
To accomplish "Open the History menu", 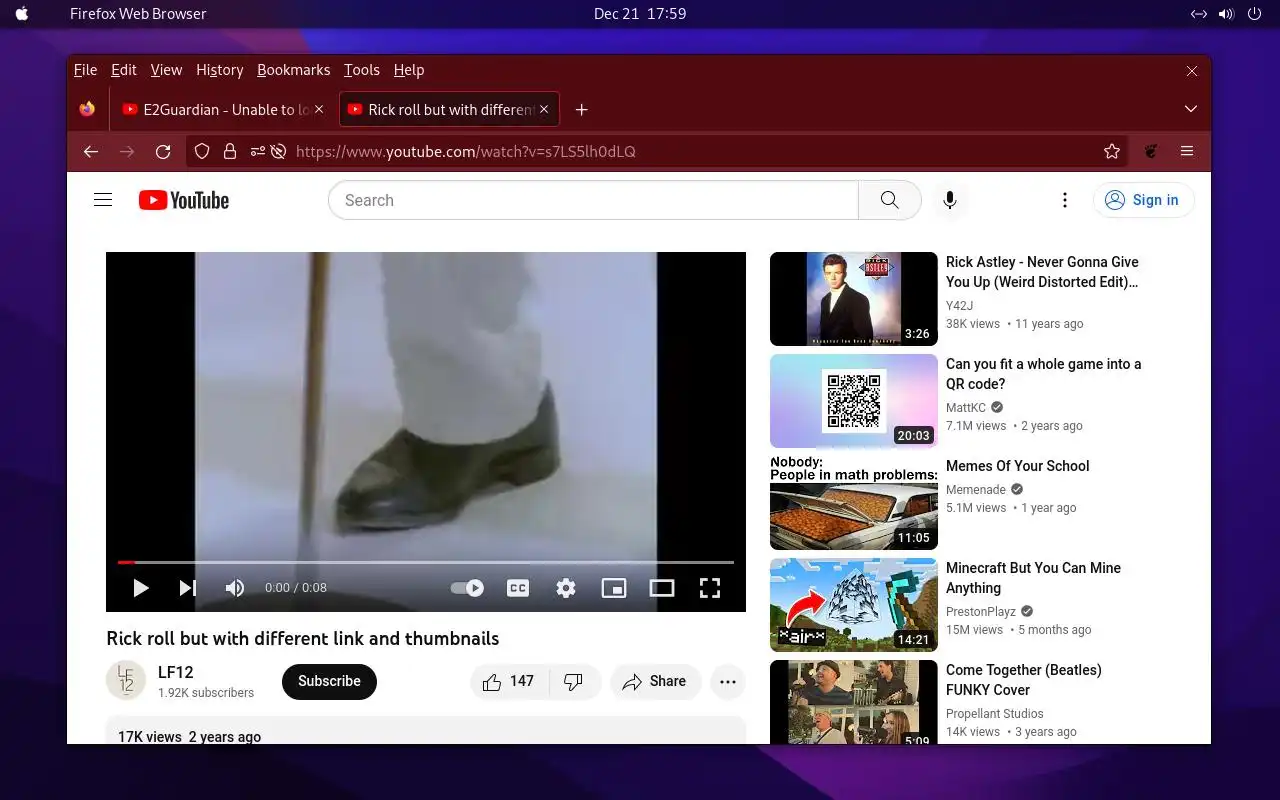I will coord(220,70).
